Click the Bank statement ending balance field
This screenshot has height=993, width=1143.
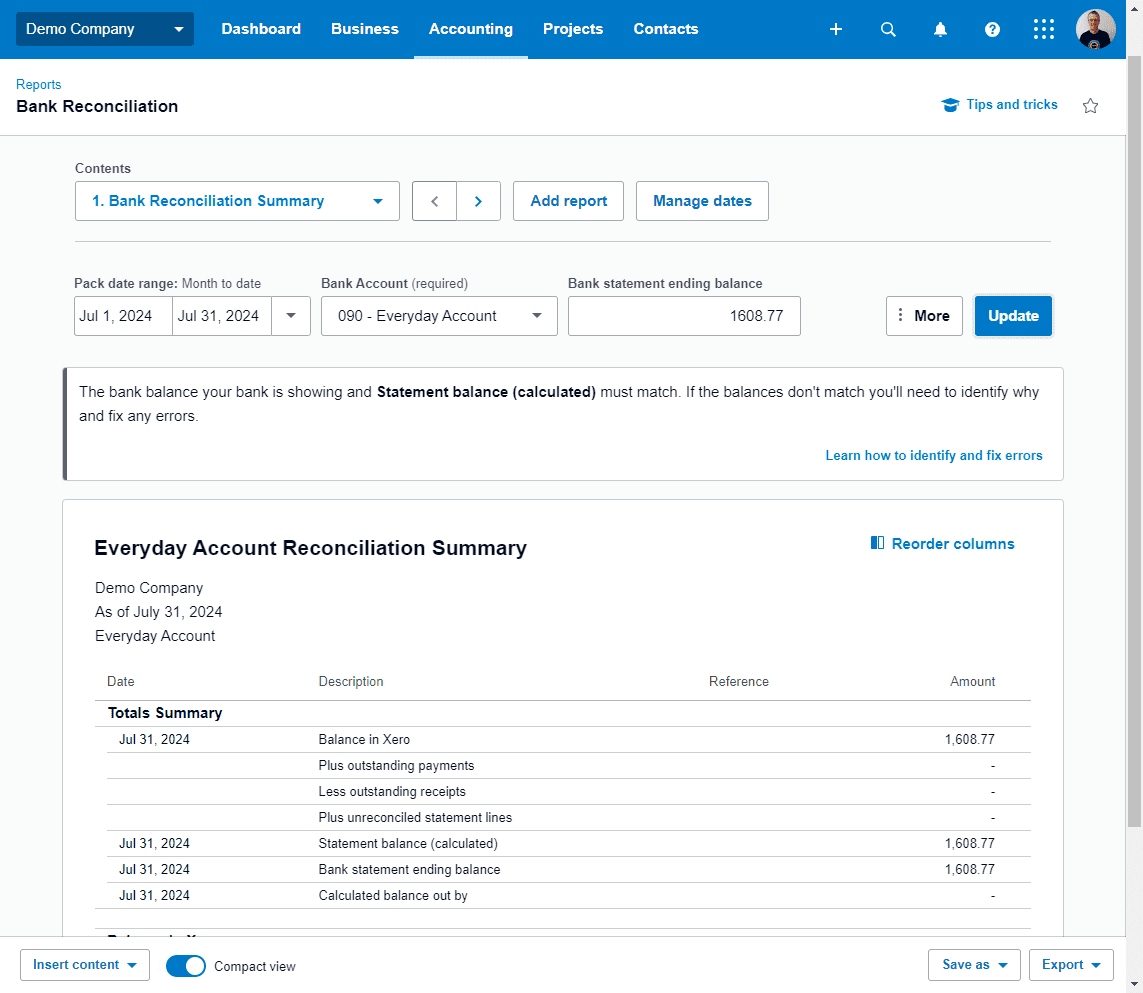pyautogui.click(x=684, y=316)
